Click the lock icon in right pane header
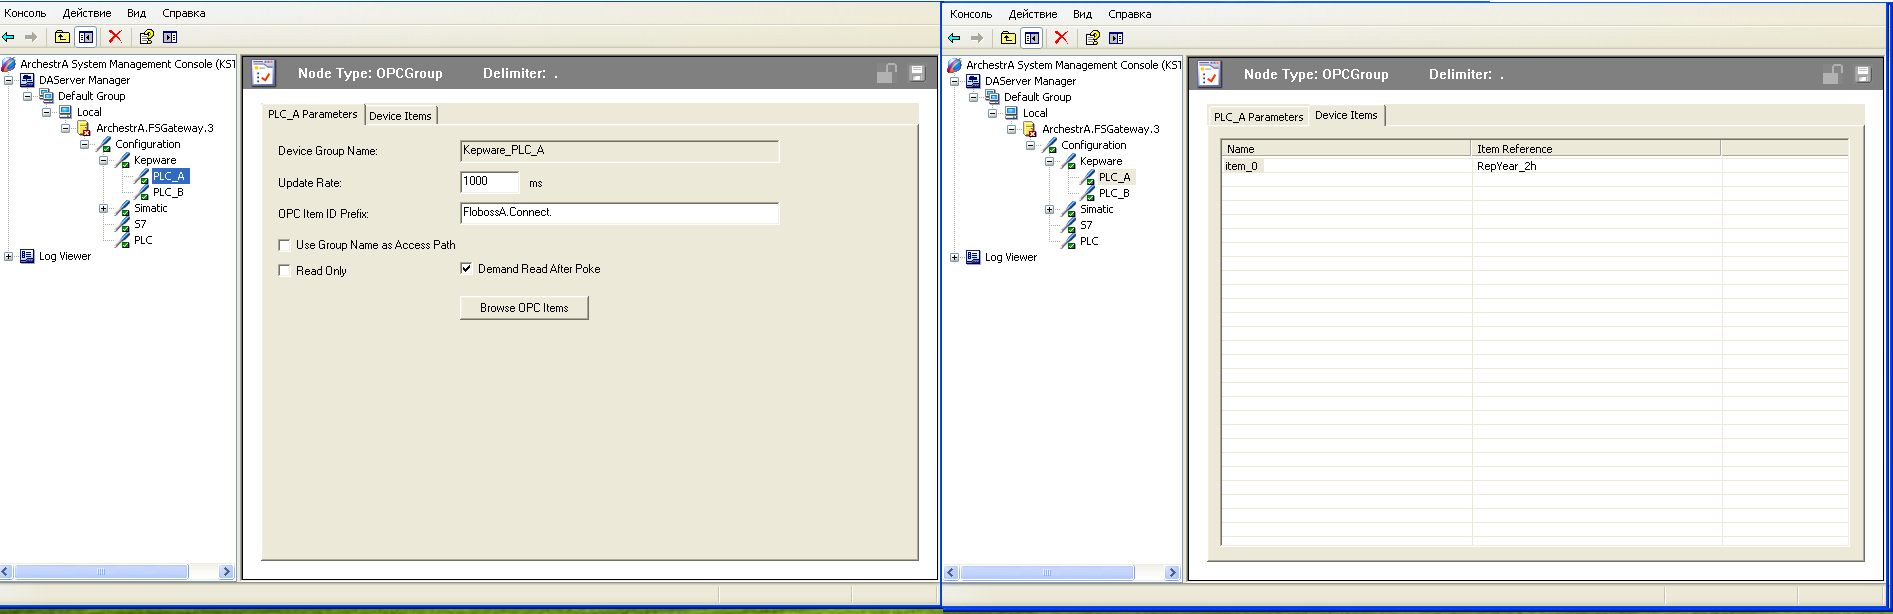 point(1832,74)
